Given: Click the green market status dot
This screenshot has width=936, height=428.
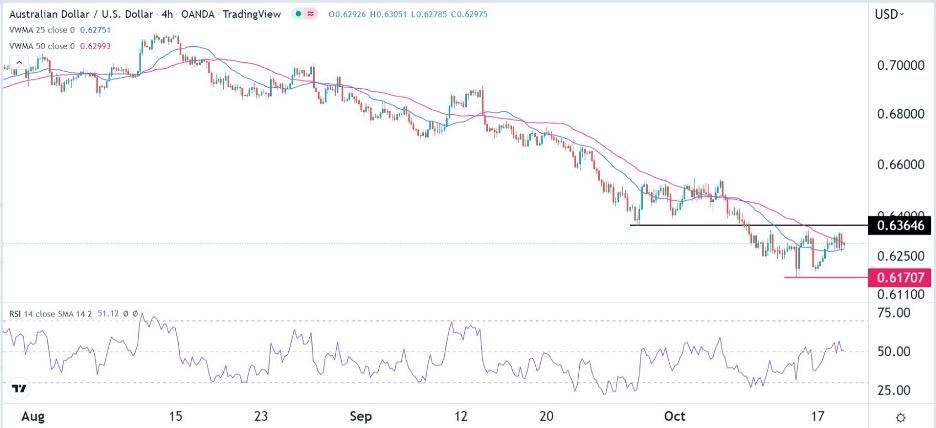Looking at the screenshot, I should (x=297, y=14).
